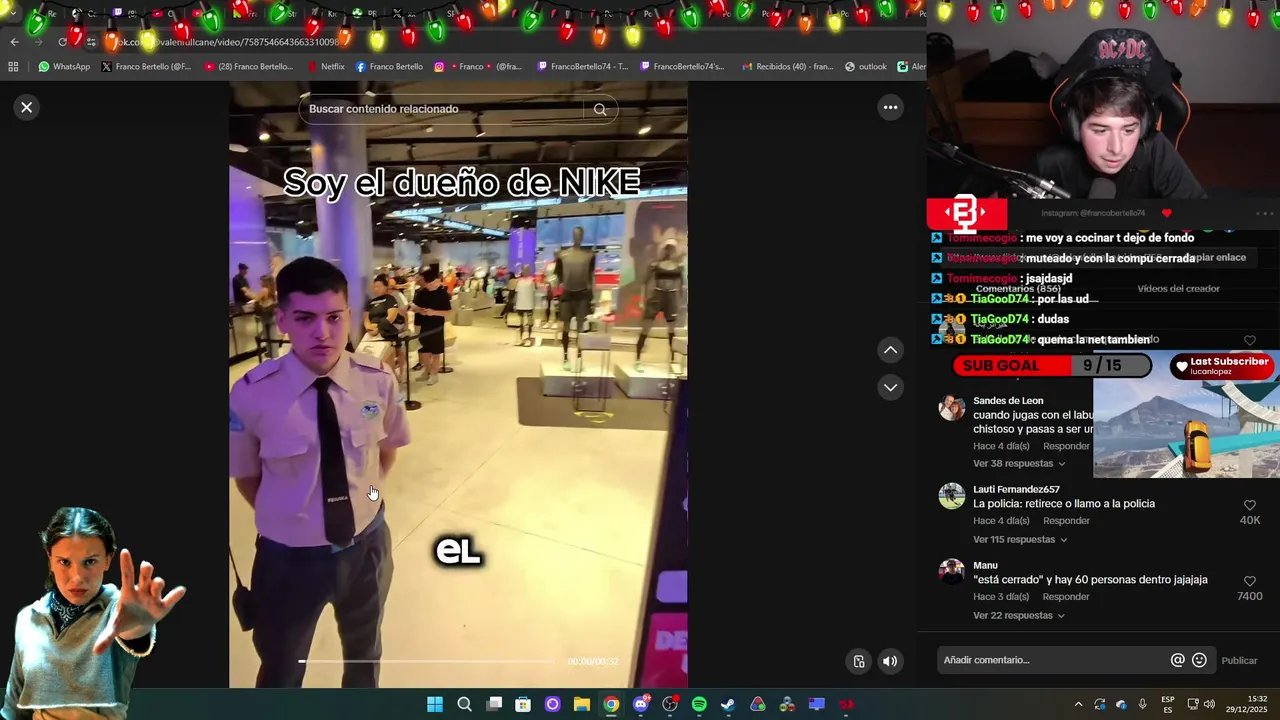Open OBS Studio from the taskbar

tap(670, 705)
